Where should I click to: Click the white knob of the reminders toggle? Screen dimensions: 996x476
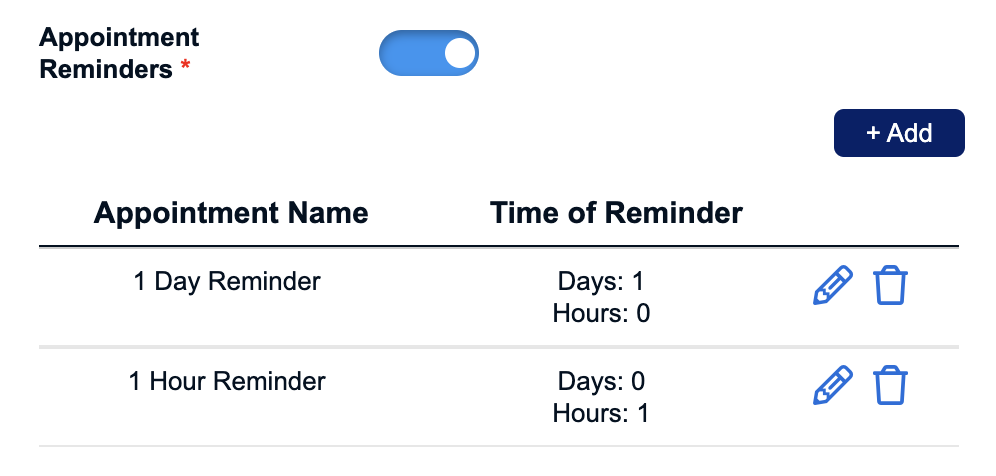coord(460,53)
